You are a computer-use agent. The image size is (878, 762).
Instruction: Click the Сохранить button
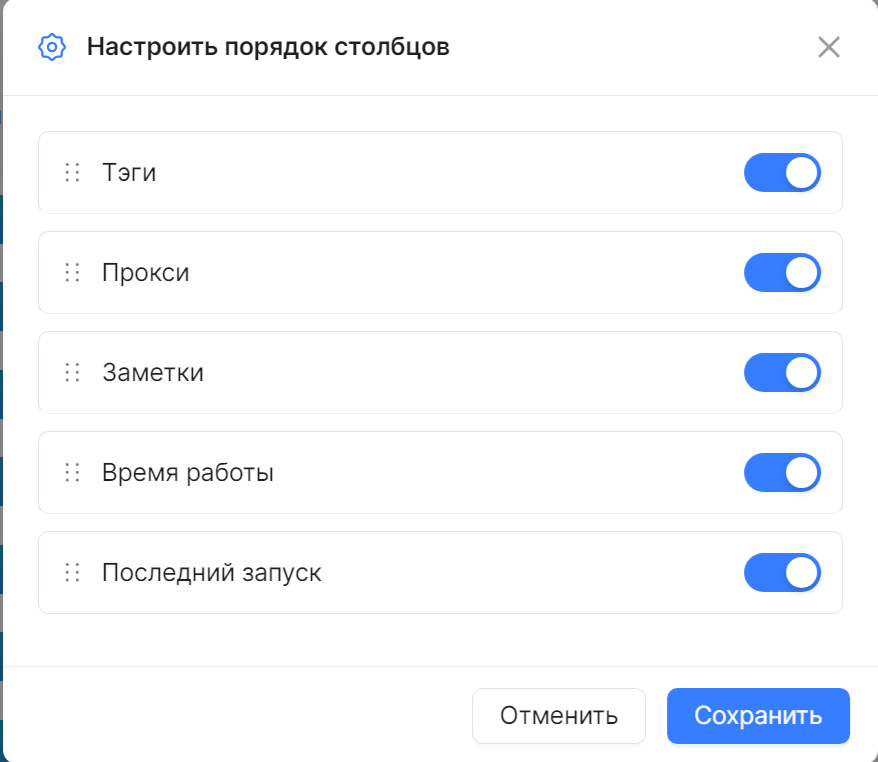[758, 716]
